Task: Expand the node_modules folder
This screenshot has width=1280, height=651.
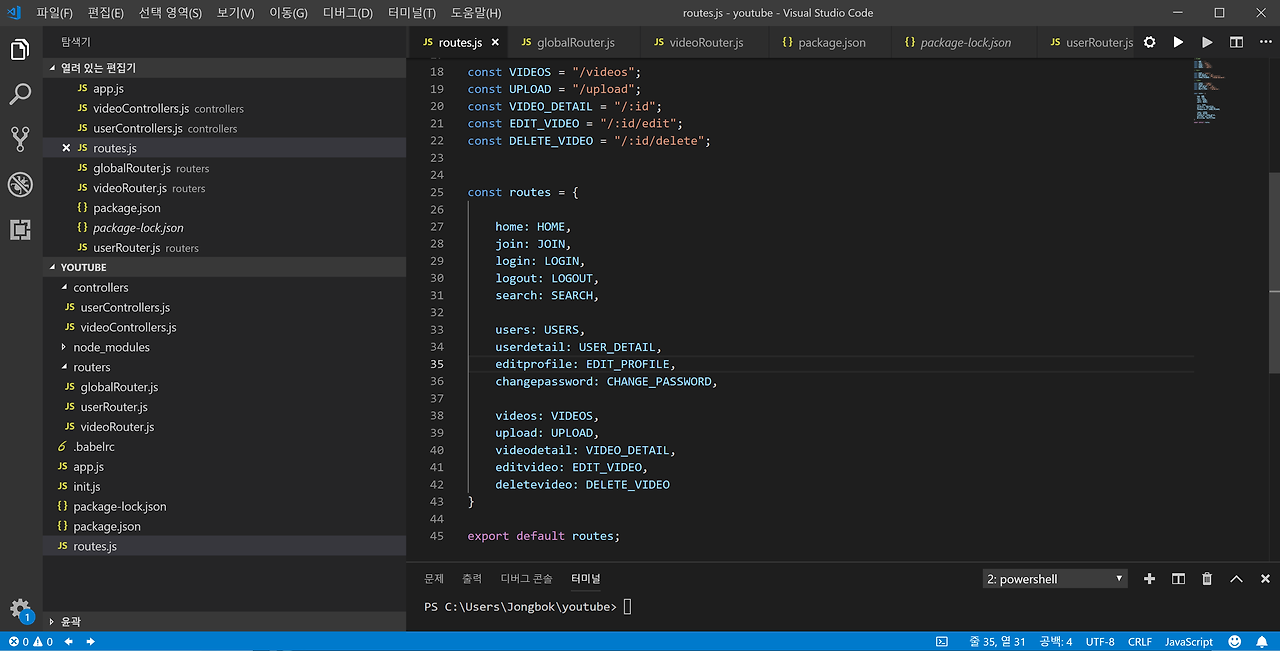Action: coord(110,347)
